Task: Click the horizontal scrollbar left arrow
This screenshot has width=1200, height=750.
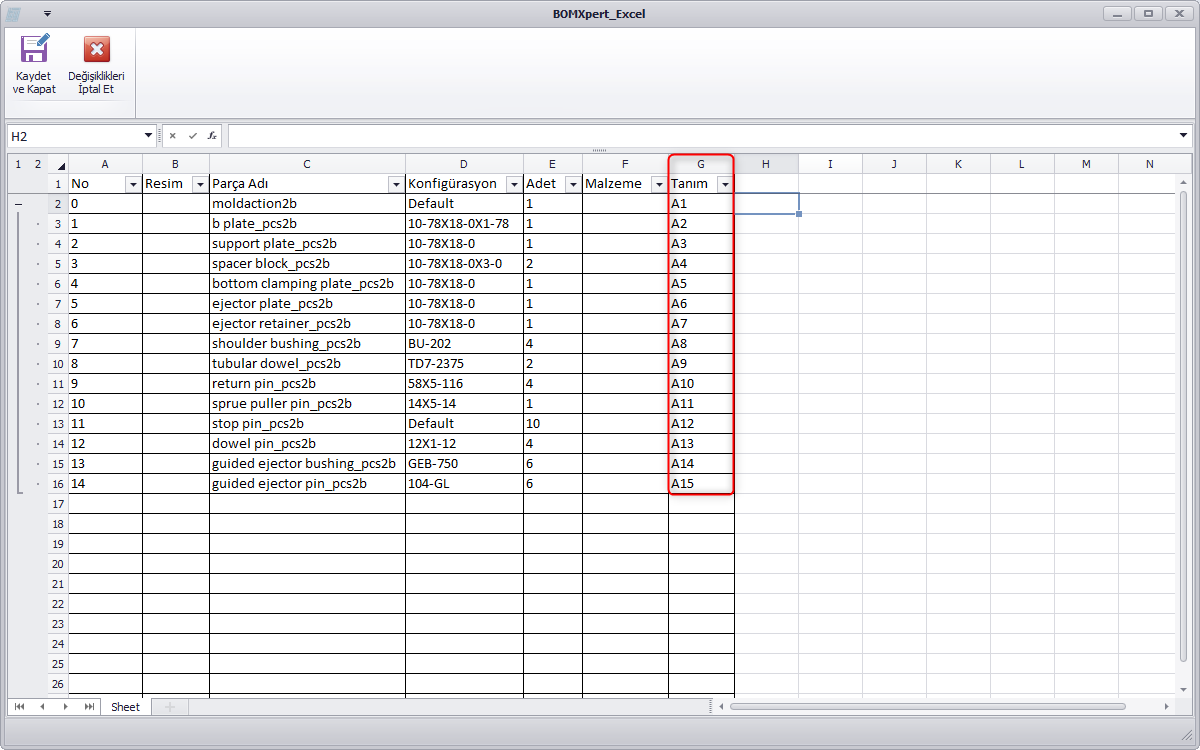Action: [723, 707]
